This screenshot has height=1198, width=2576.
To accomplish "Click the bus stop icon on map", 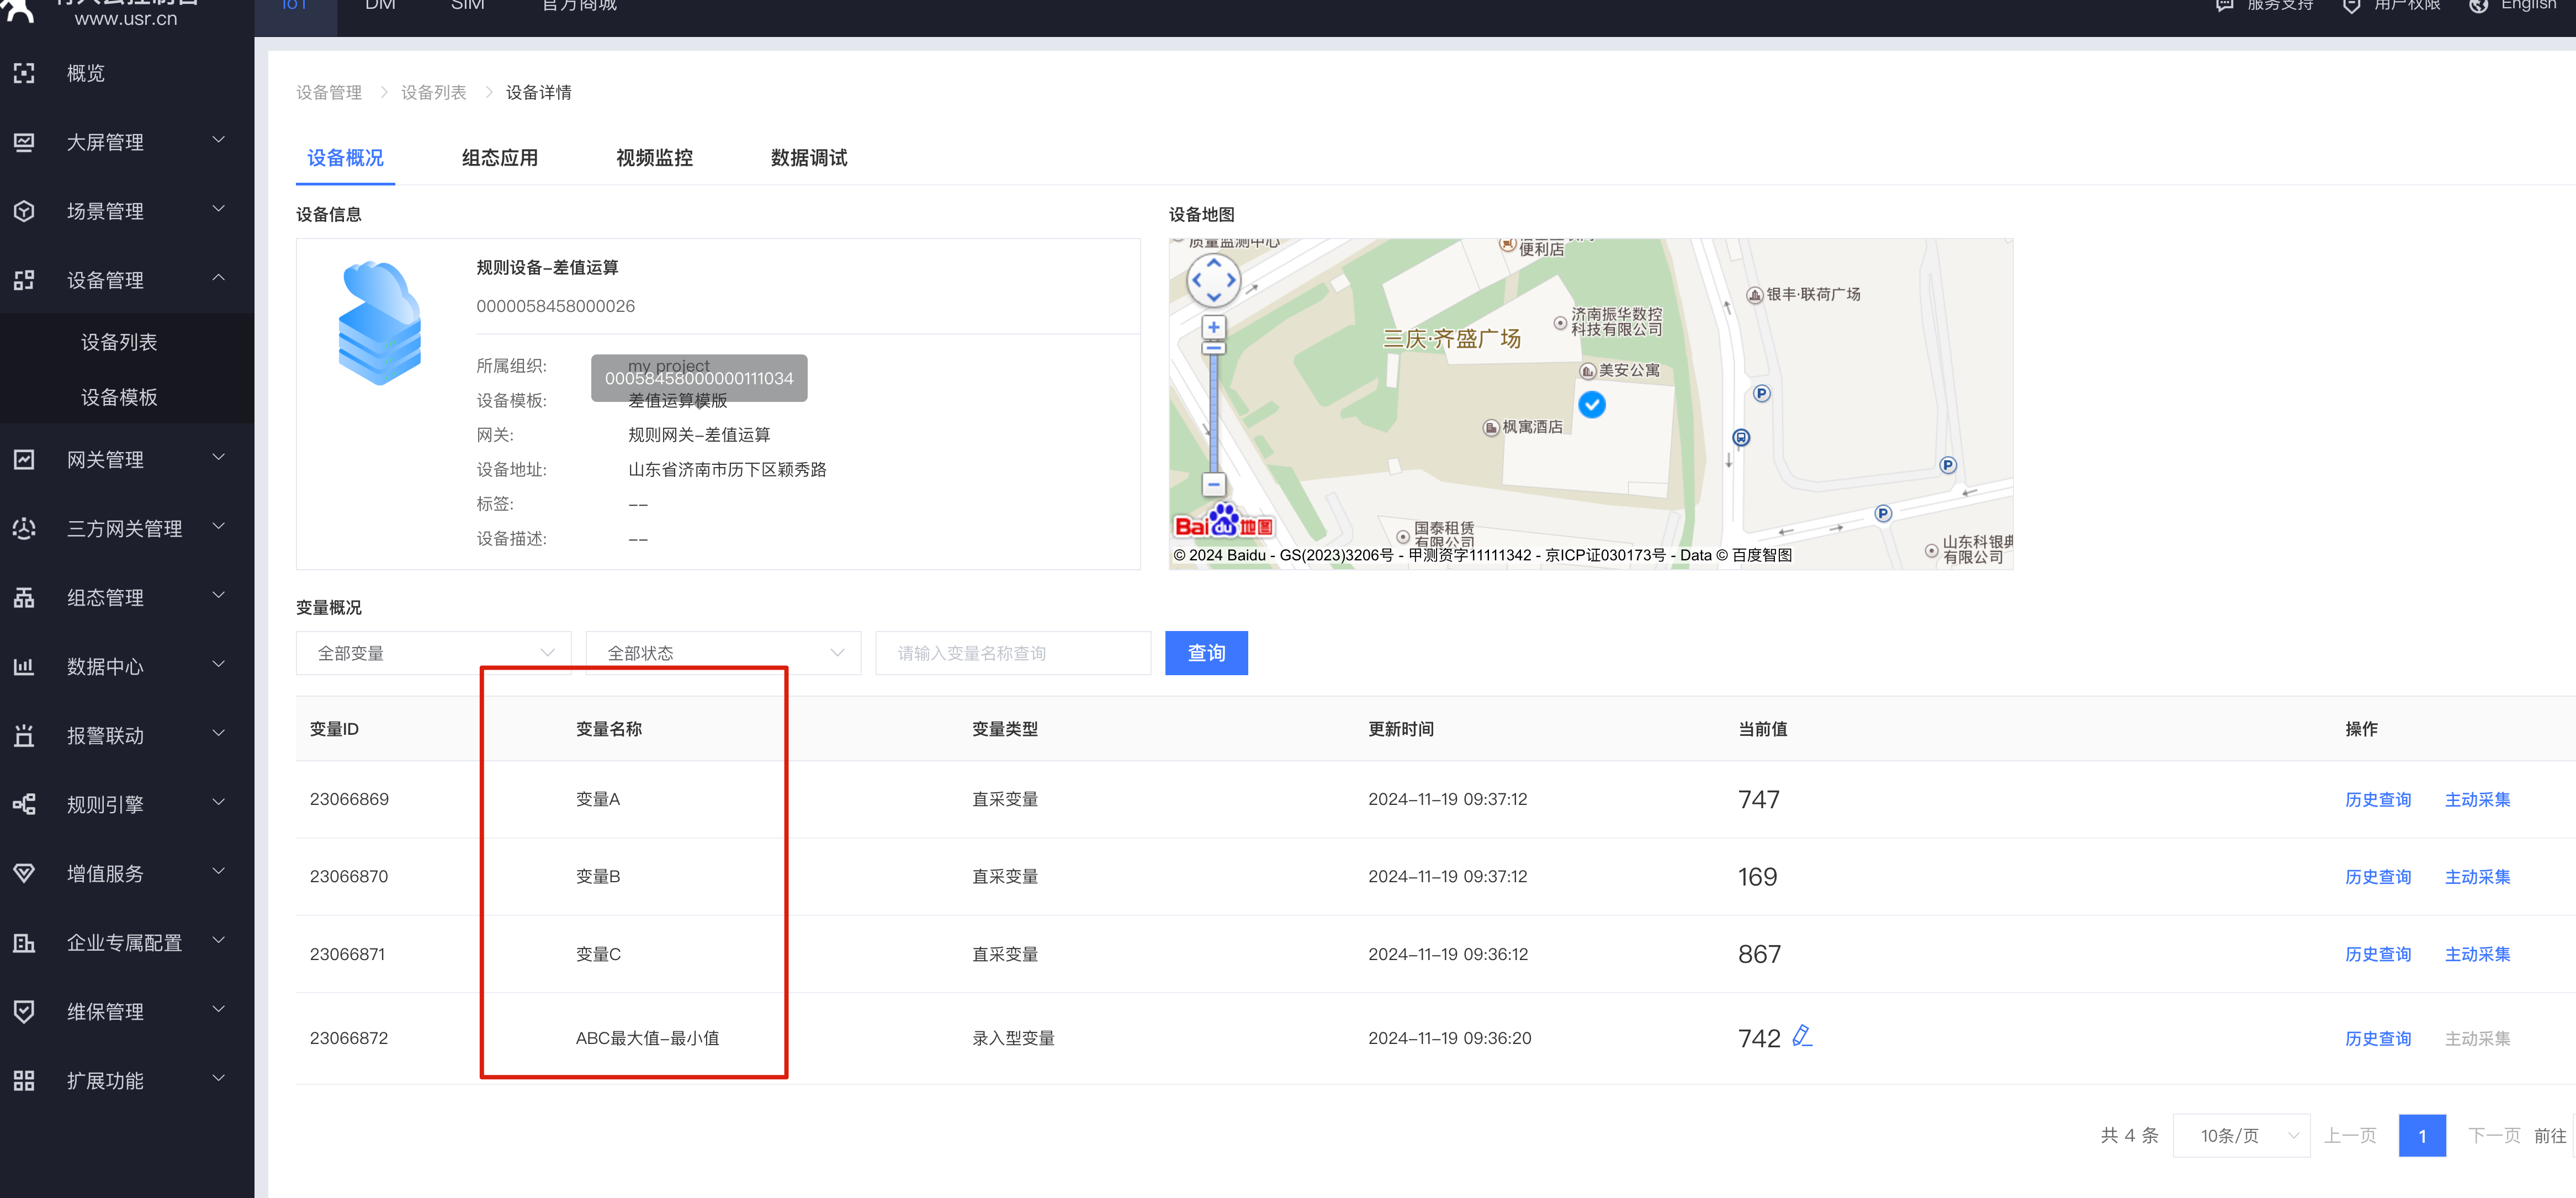I will 1740,437.
